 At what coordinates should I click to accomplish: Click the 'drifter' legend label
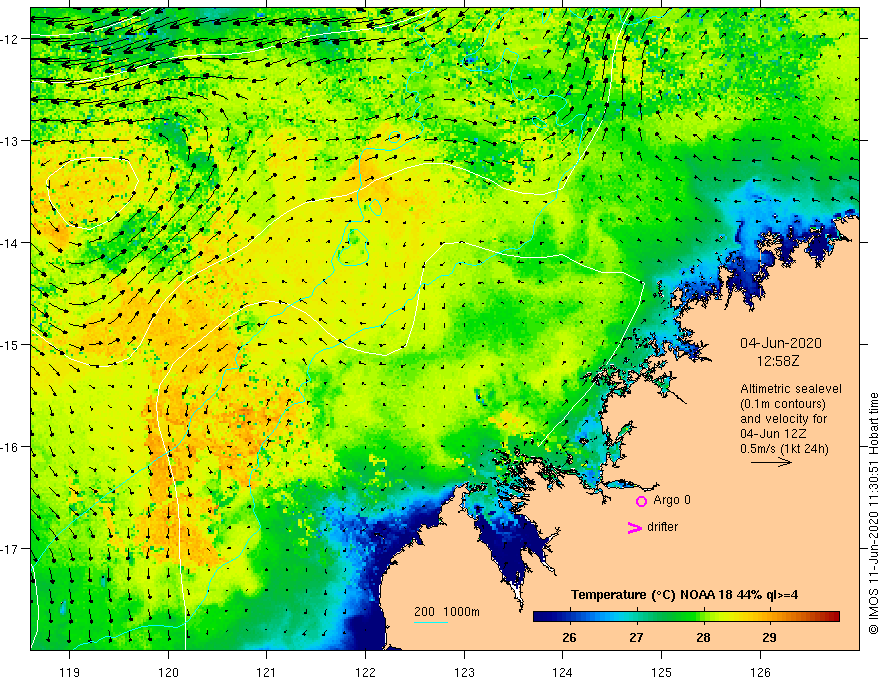[x=662, y=527]
